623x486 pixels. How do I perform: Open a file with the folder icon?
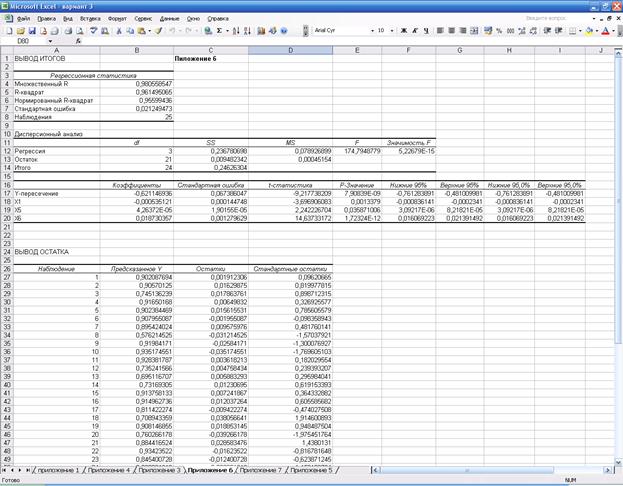pos(21,31)
